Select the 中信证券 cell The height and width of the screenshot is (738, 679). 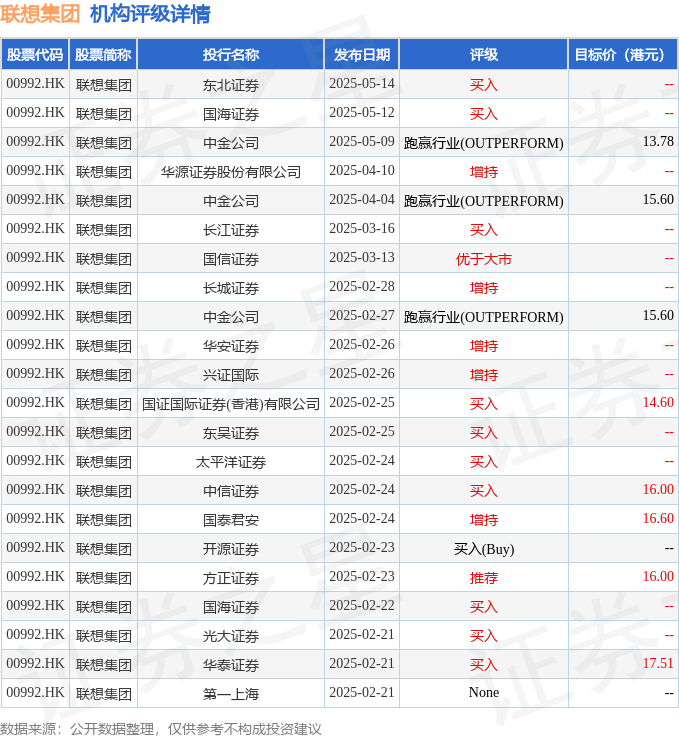(231, 491)
